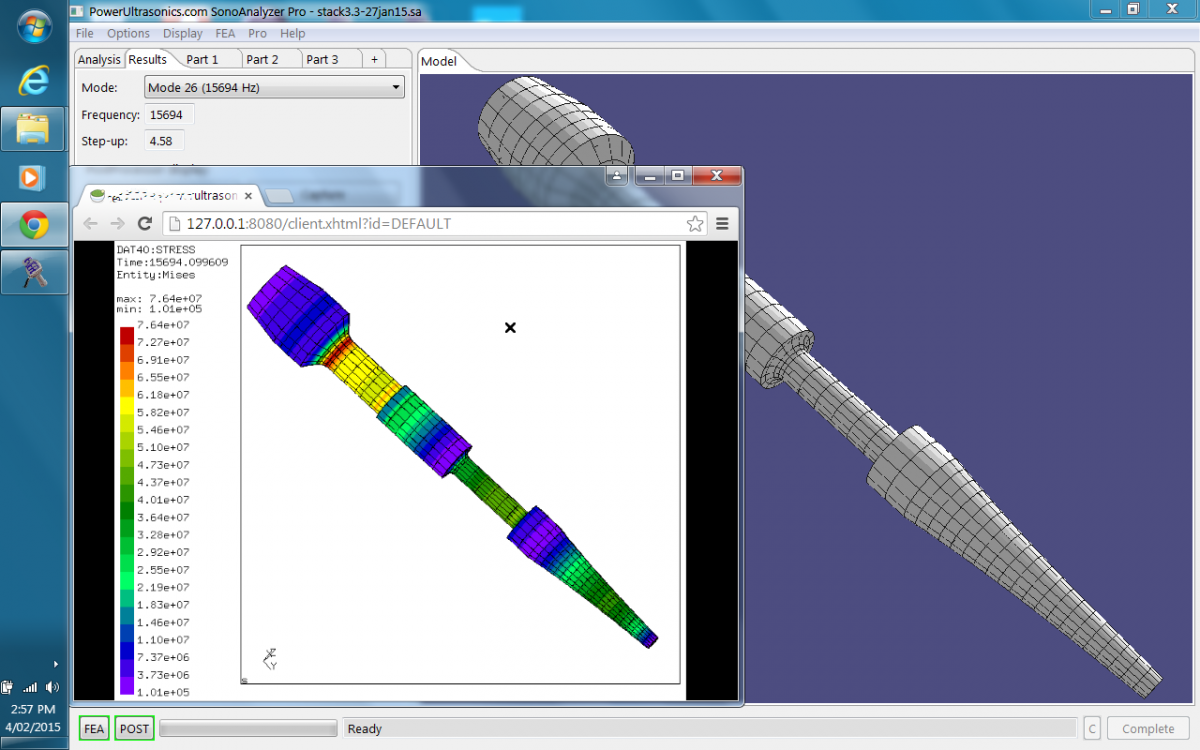Switch to Chrome via its taskbar icon
The height and width of the screenshot is (750, 1200).
coord(34,225)
